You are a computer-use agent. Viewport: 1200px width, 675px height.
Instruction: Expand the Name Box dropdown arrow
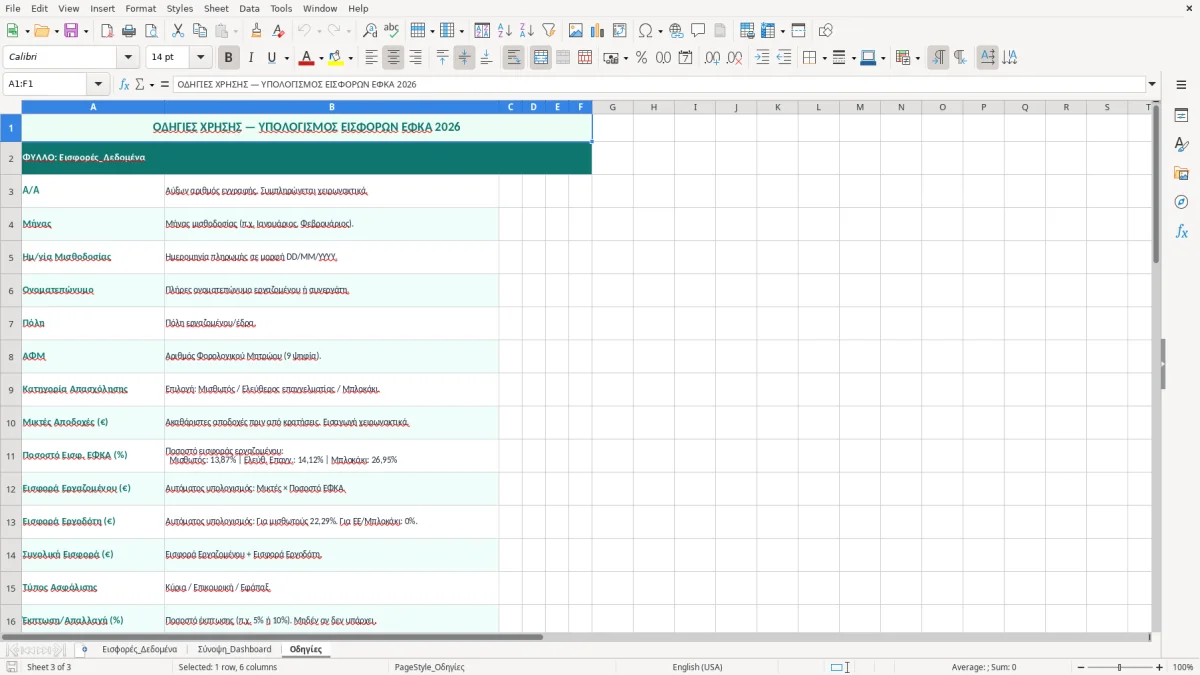pyautogui.click(x=98, y=85)
